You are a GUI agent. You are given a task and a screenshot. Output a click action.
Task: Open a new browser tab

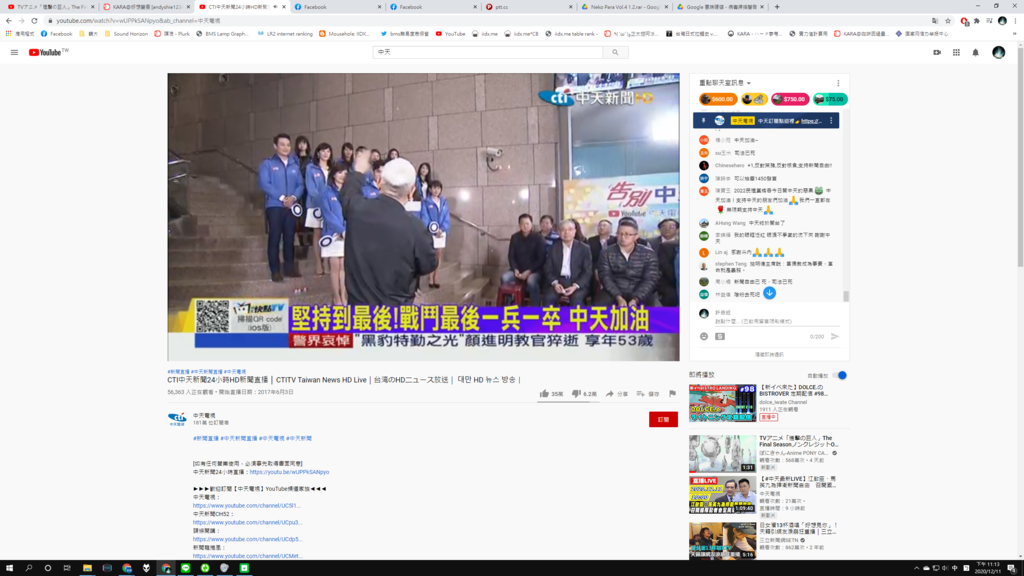(776, 7)
